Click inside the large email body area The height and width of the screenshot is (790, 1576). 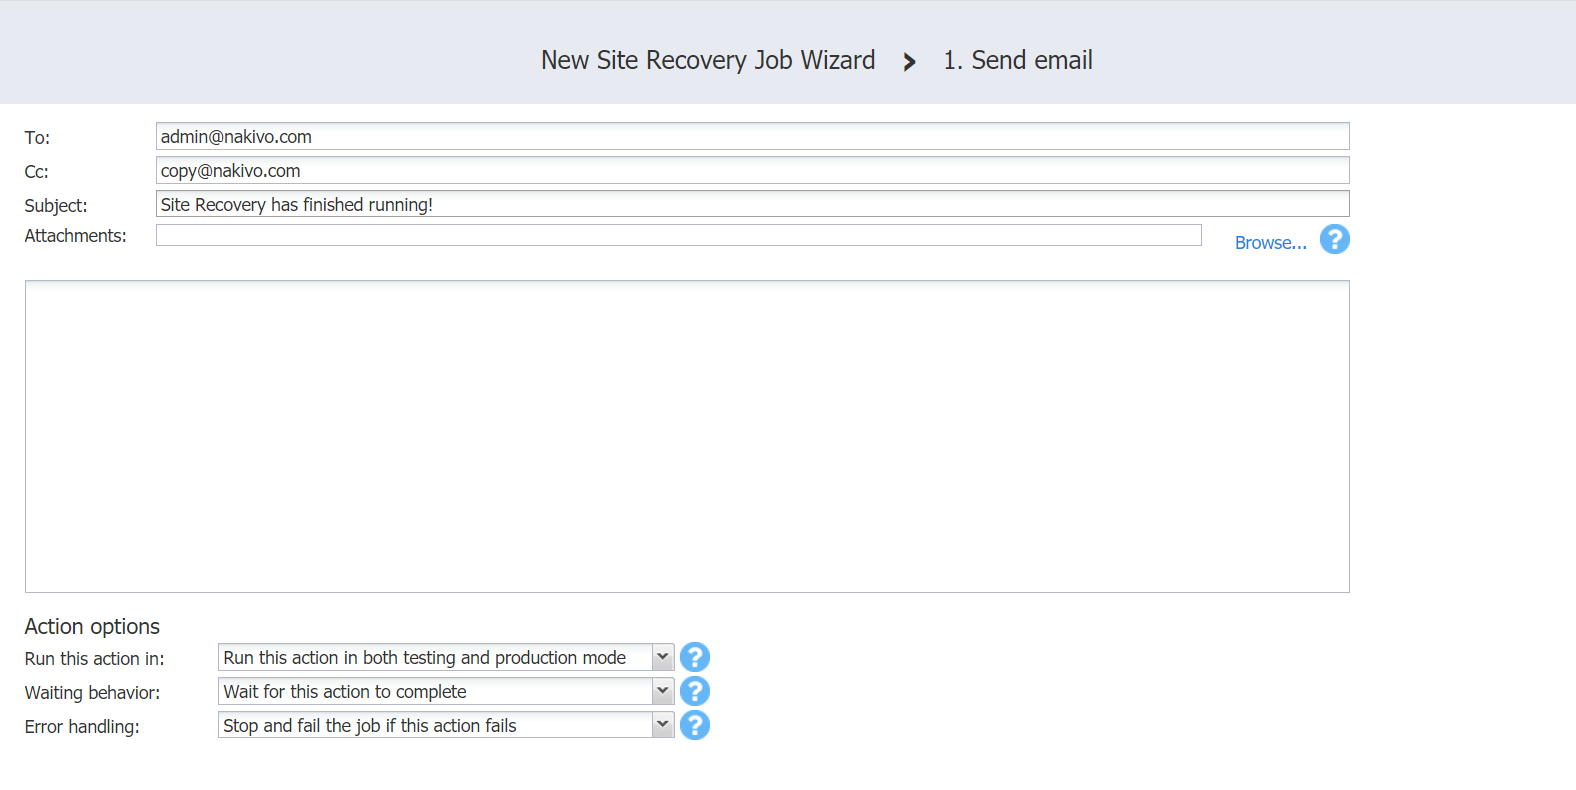[x=687, y=436]
